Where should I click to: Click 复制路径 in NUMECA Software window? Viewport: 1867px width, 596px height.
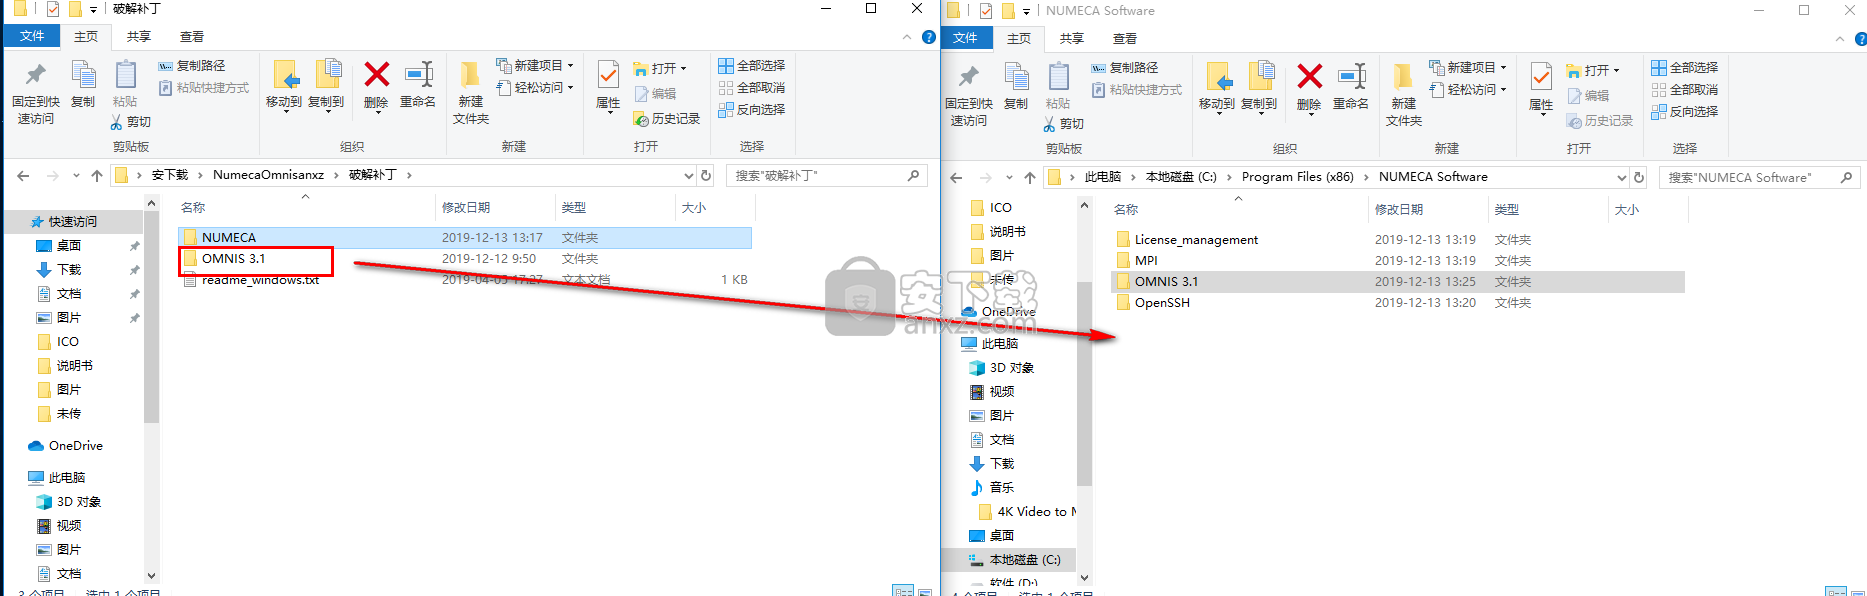point(1125,68)
